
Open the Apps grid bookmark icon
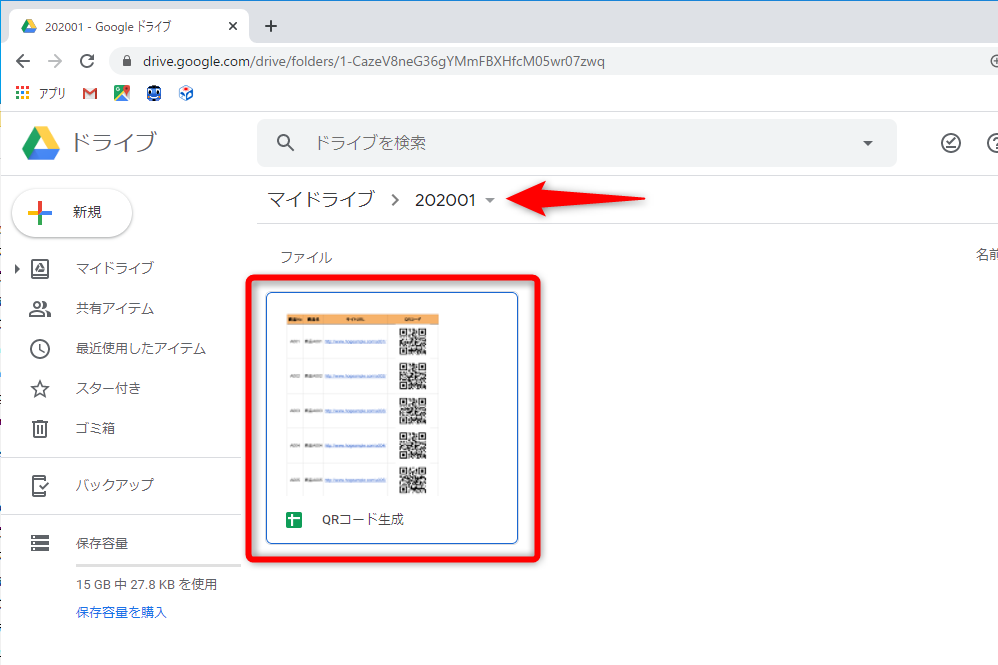(x=22, y=93)
